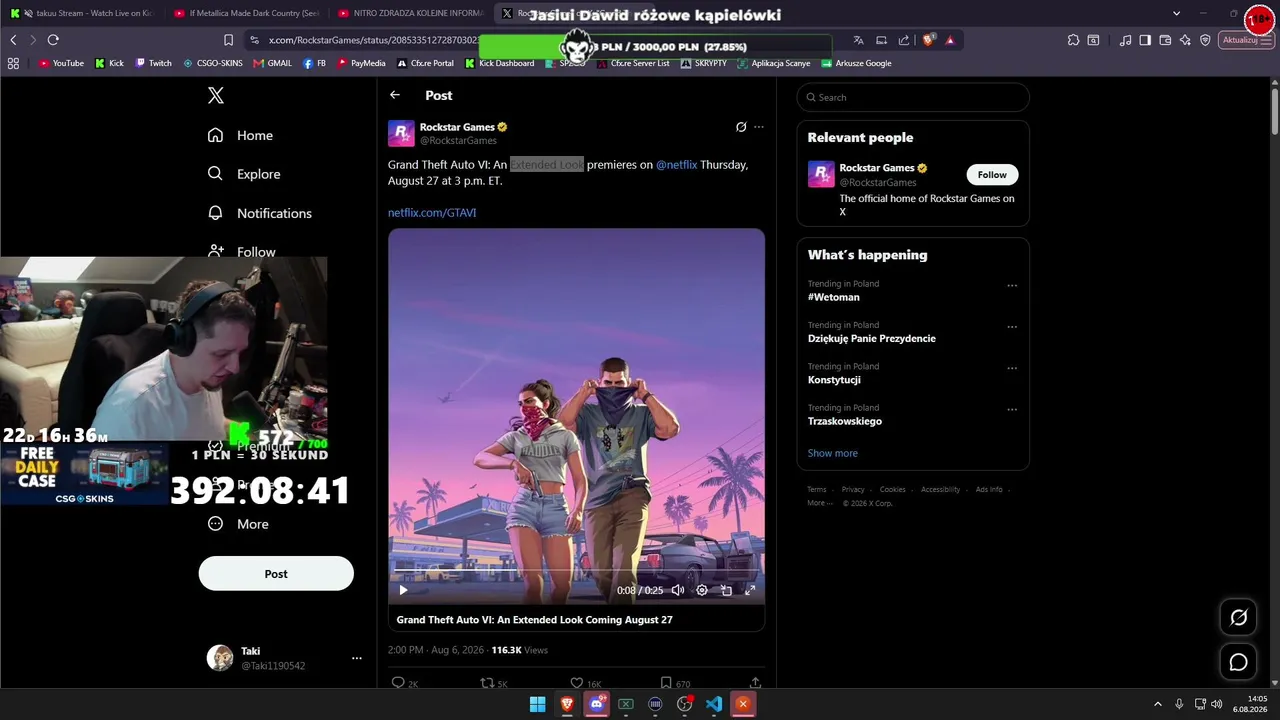Open the browser extensions puzzle icon
Viewport: 1280px width, 720px height.
pos(1073,40)
